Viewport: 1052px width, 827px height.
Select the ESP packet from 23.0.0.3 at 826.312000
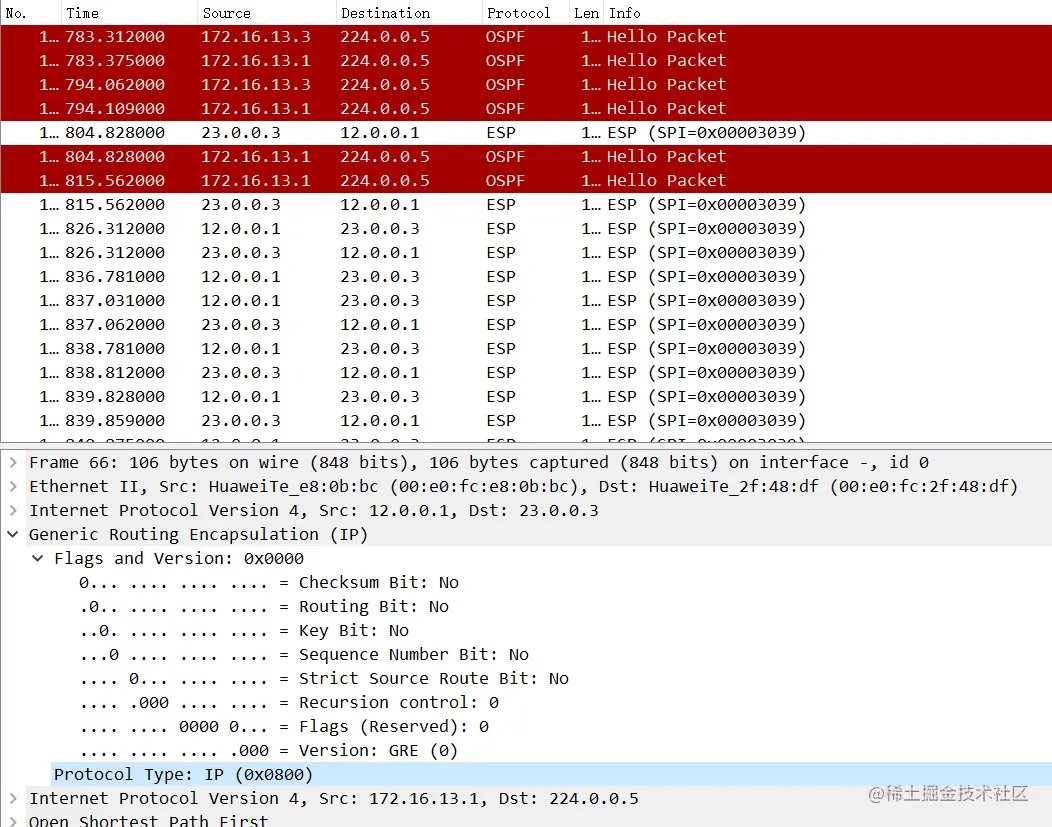[526, 253]
